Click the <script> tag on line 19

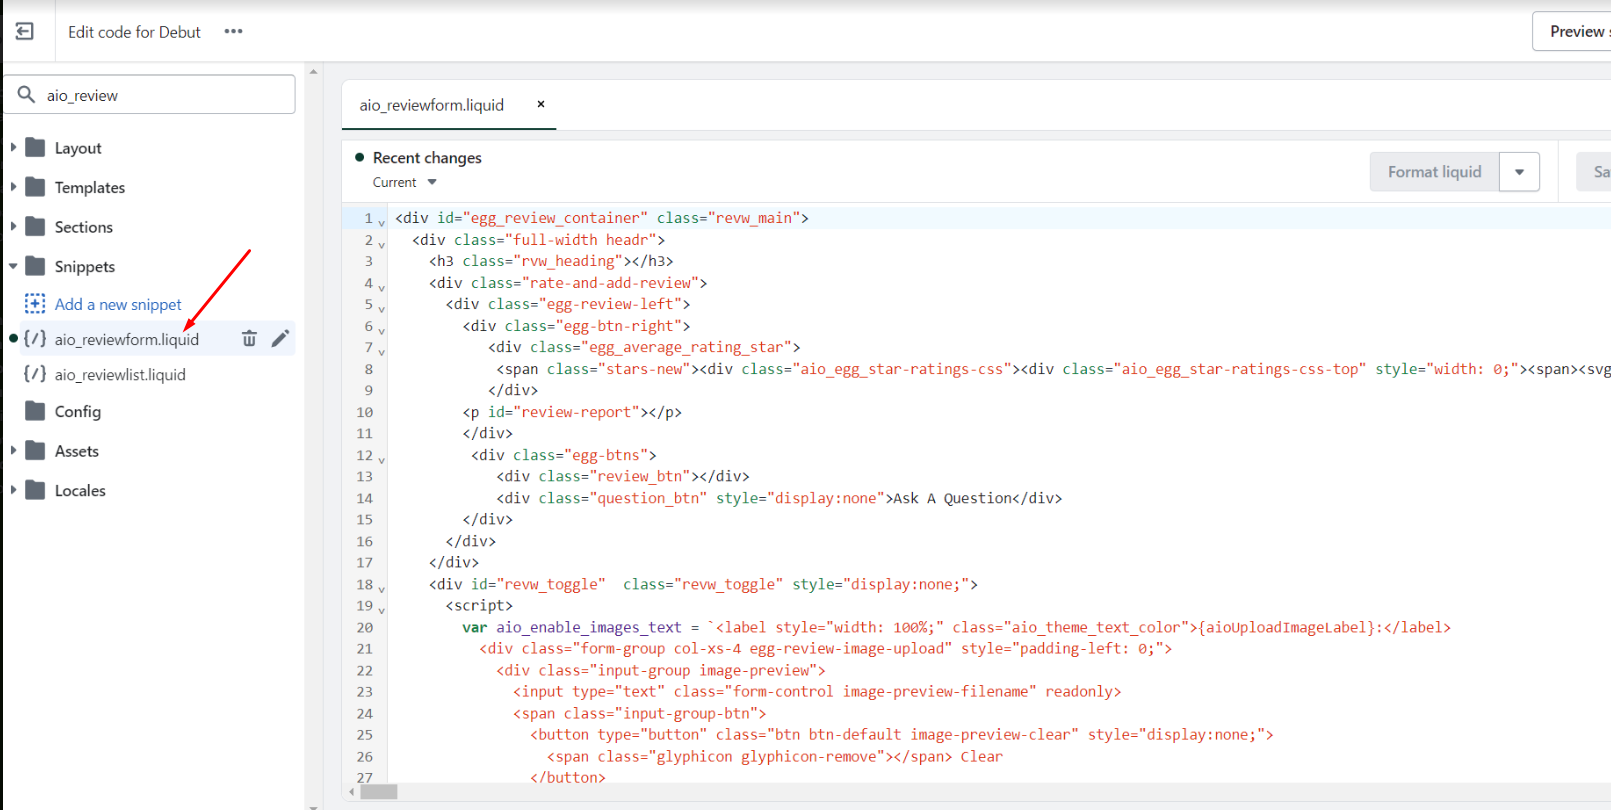pyautogui.click(x=479, y=606)
